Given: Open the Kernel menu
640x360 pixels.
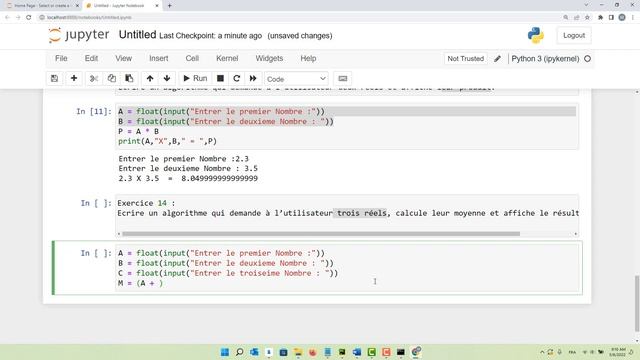Looking at the screenshot, I should [227, 58].
